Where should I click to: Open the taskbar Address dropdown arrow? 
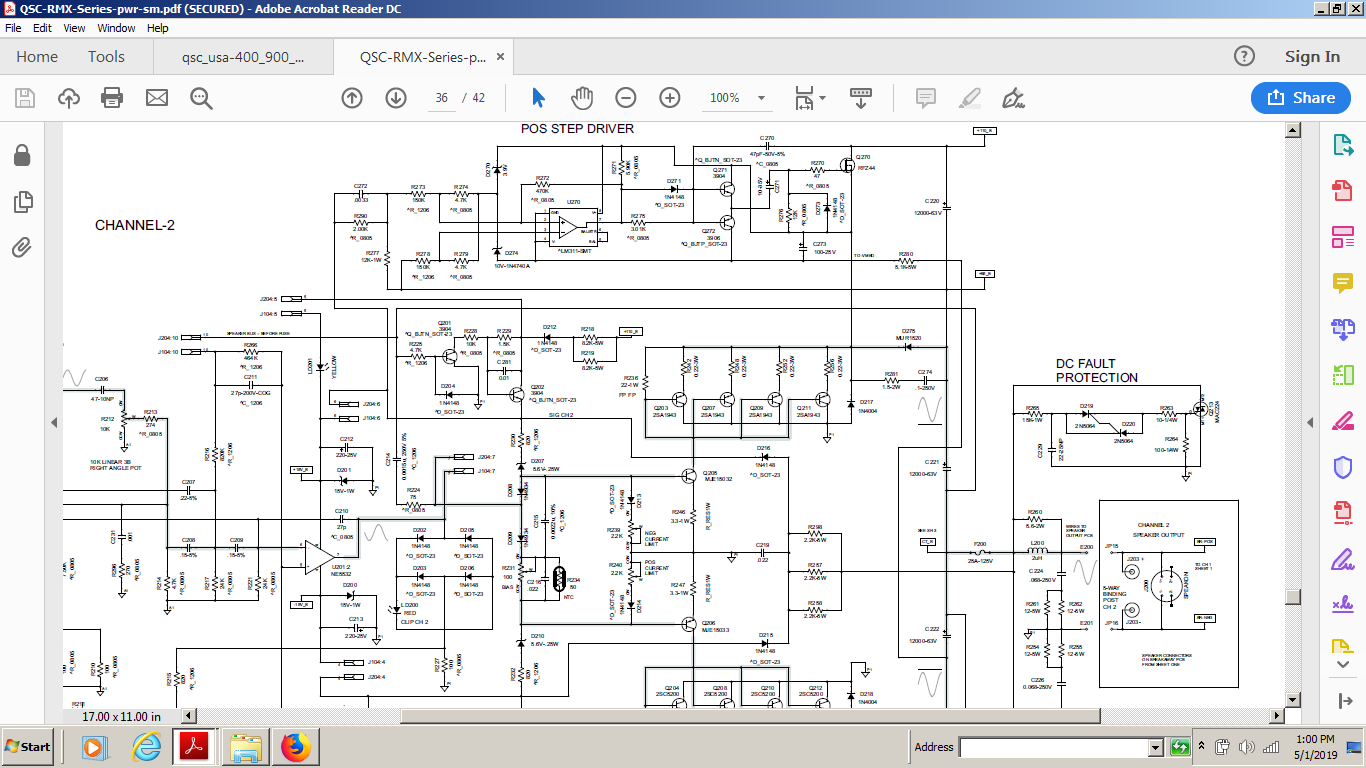(x=1156, y=747)
